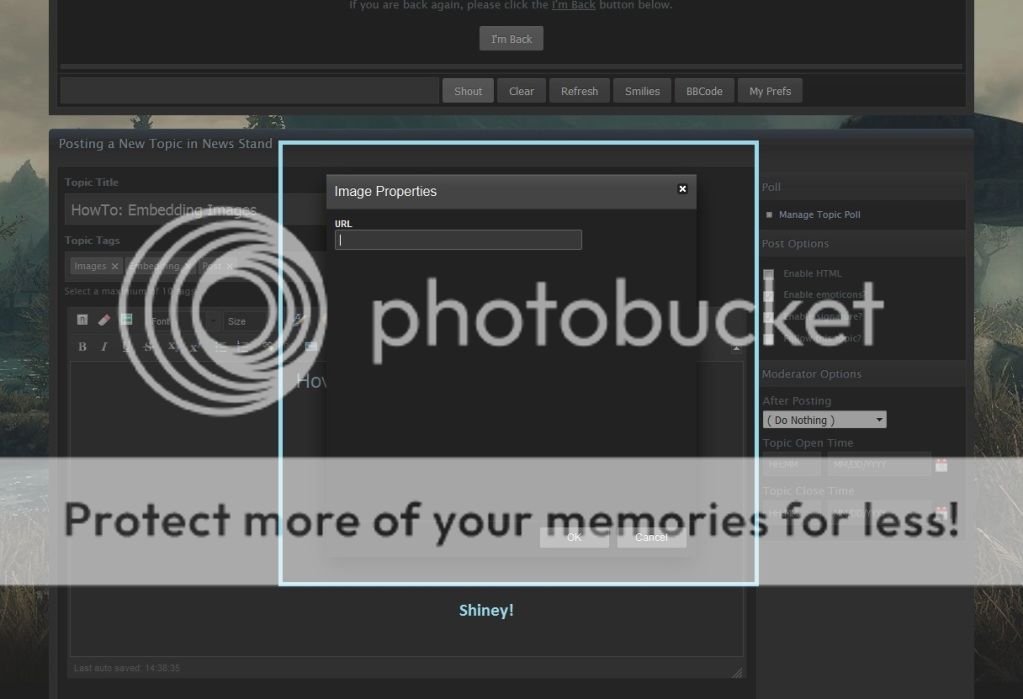The image size is (1023, 699).
Task: Click the eraser Remove Format icon
Action: [104, 319]
